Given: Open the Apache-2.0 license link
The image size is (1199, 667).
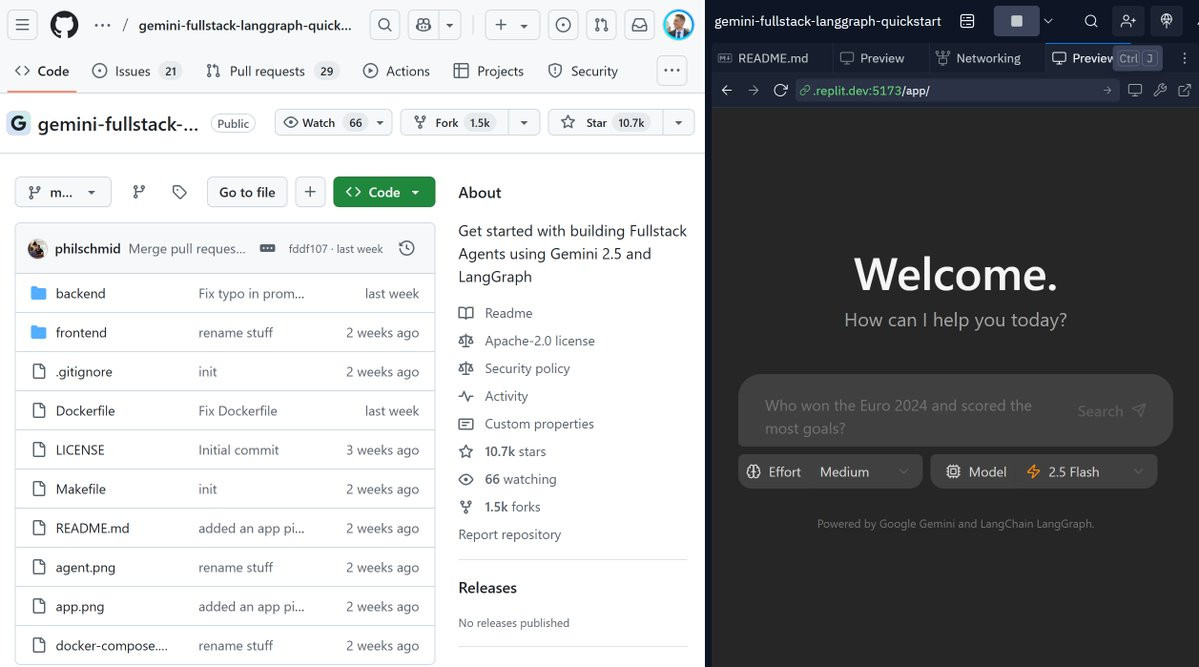Looking at the screenshot, I should (539, 340).
